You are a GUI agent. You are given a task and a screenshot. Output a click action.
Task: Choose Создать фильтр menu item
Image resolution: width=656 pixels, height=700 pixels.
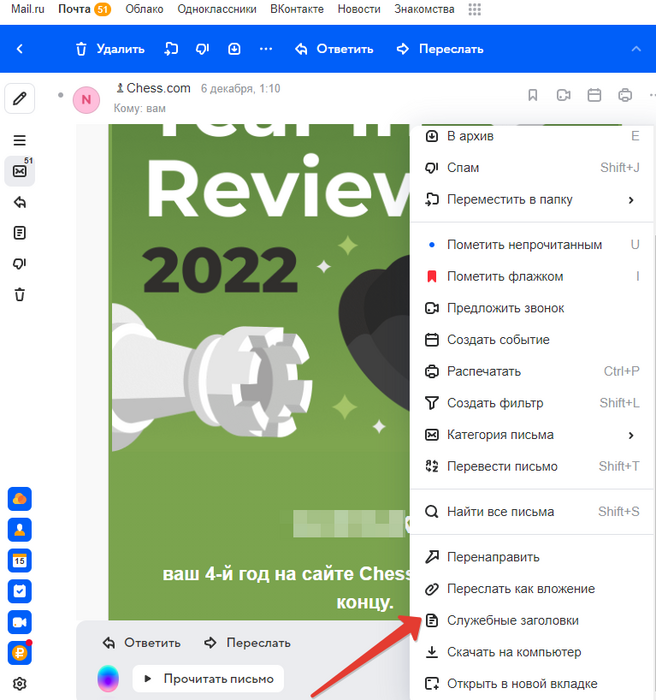[x=532, y=403]
